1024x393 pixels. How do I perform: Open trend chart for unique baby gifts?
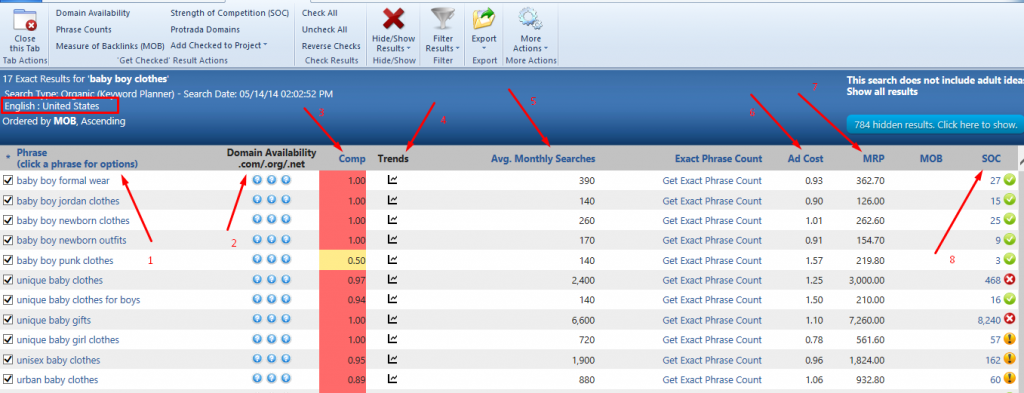tap(392, 319)
